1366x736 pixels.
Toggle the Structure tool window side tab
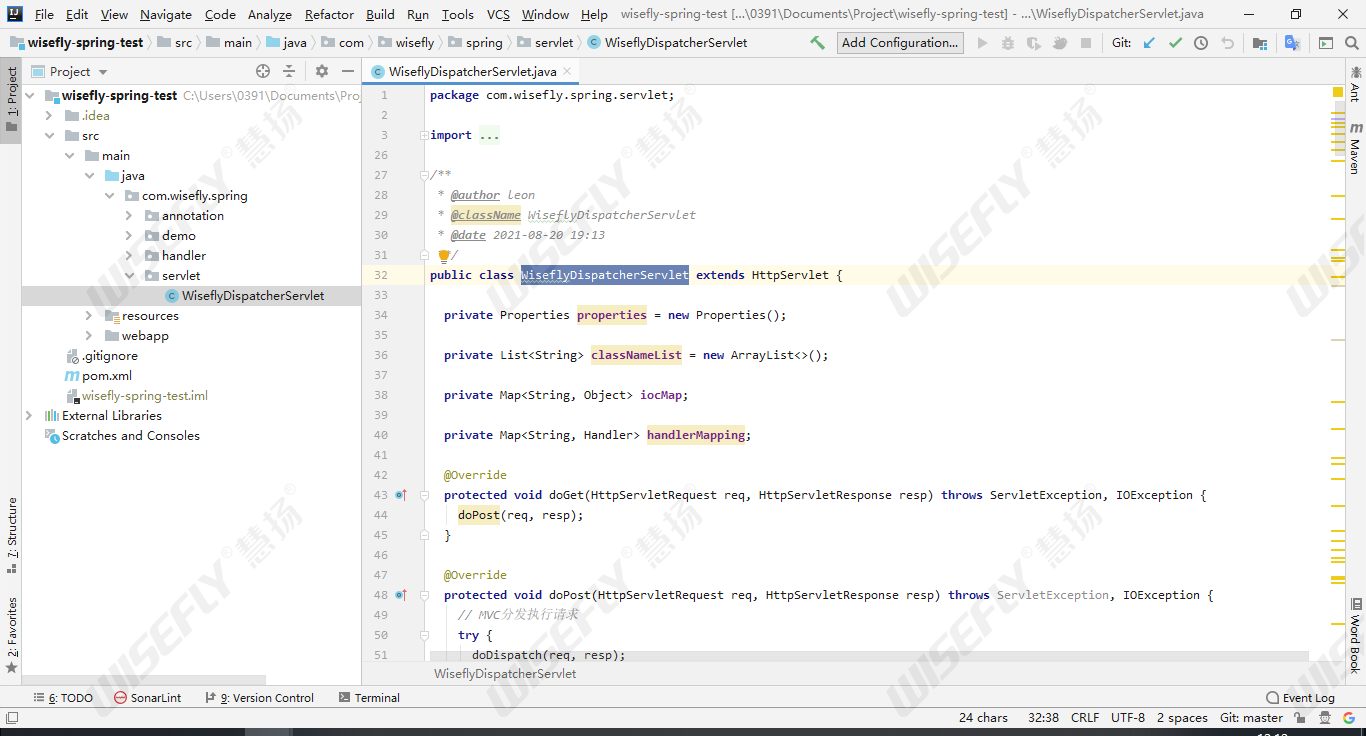(11, 536)
